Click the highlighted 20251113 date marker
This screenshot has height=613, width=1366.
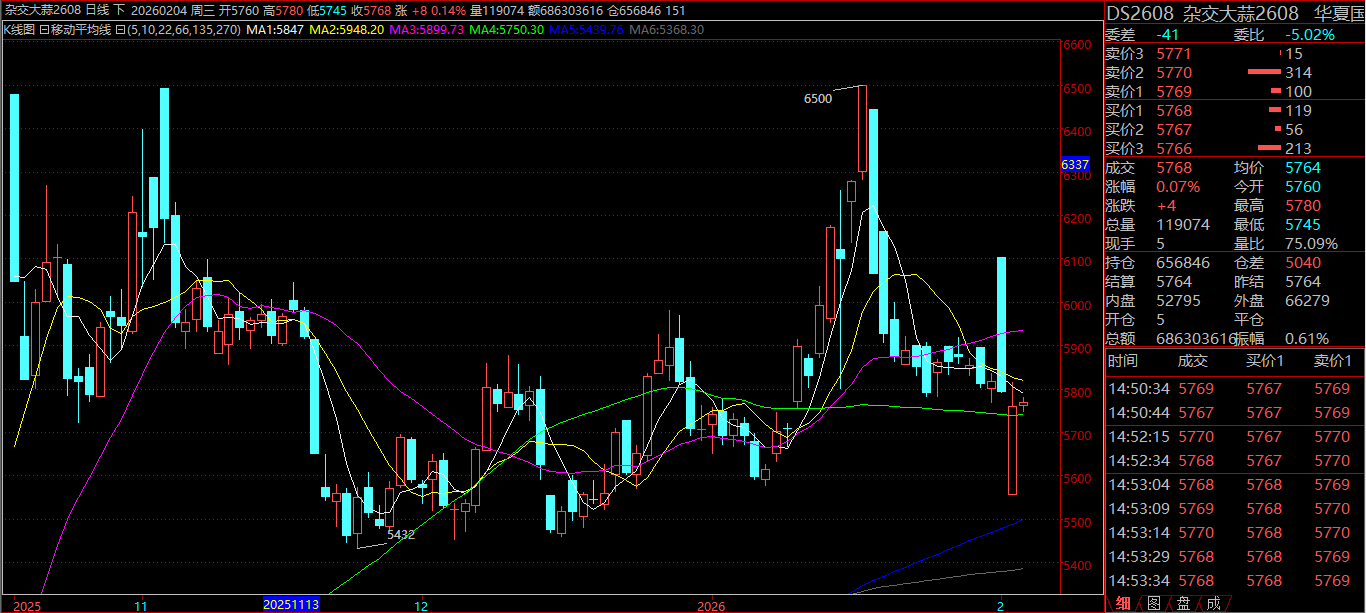tap(290, 605)
